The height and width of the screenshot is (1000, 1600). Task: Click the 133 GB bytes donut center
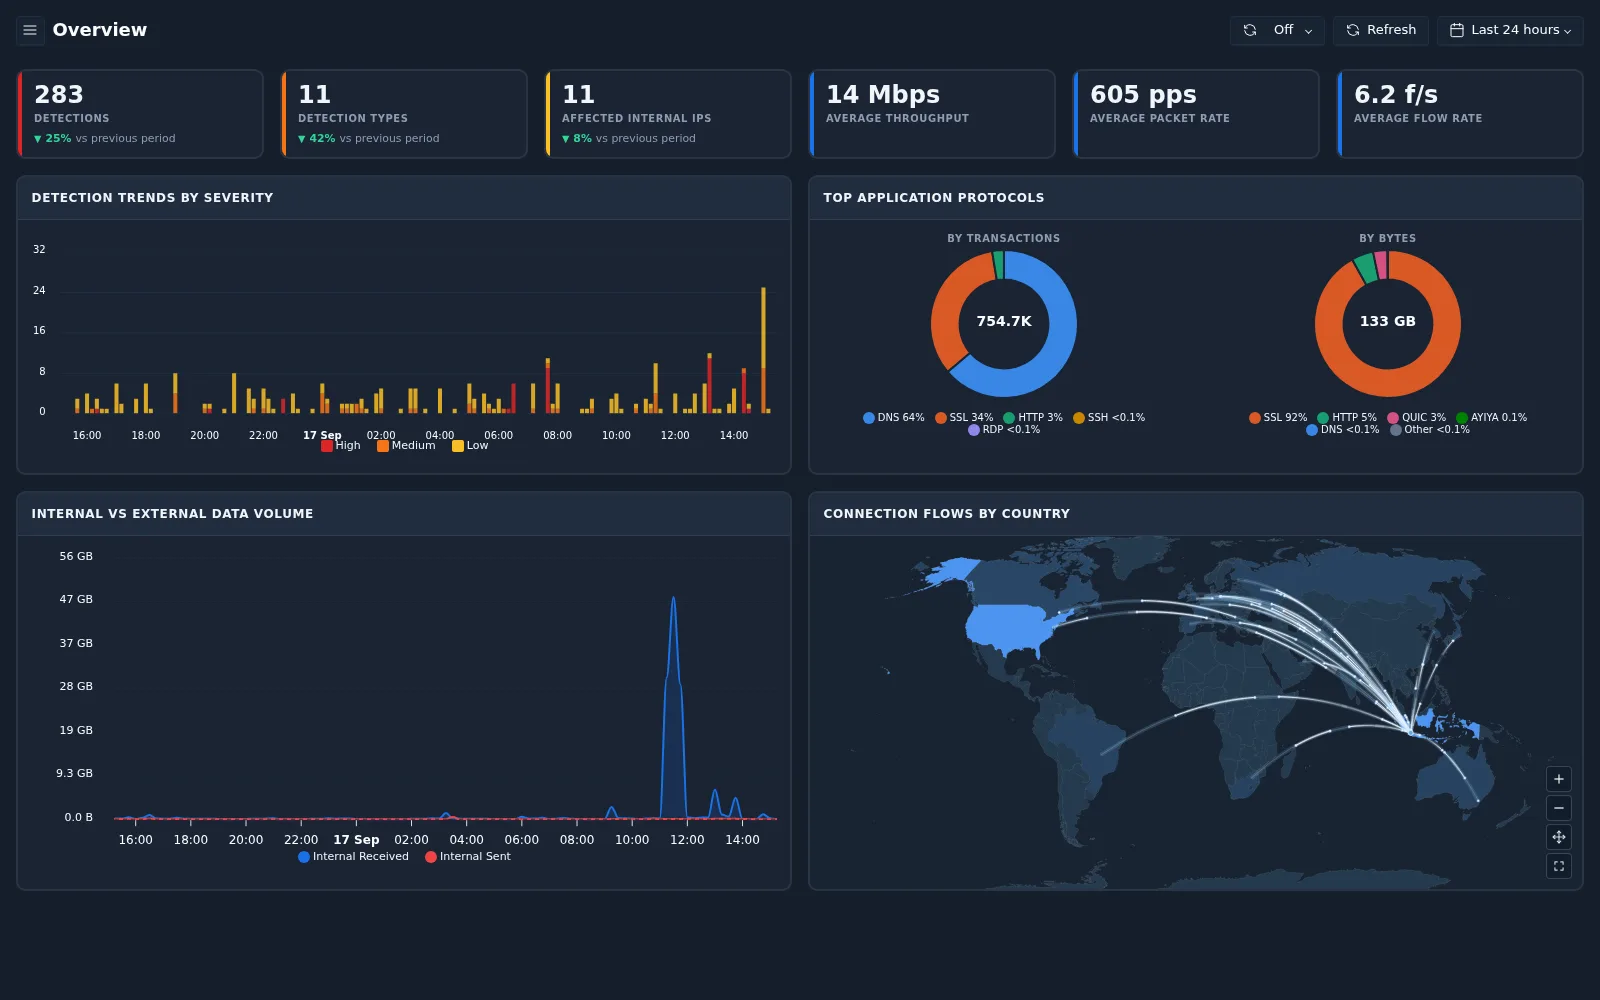pyautogui.click(x=1388, y=322)
